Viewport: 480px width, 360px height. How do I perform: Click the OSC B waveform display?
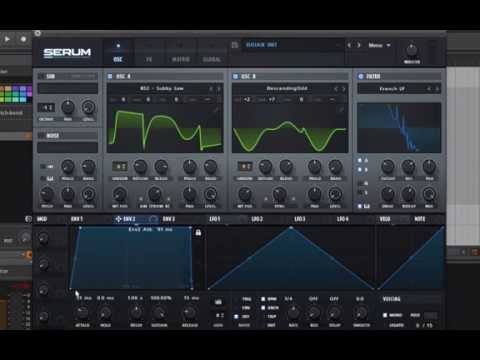point(290,128)
